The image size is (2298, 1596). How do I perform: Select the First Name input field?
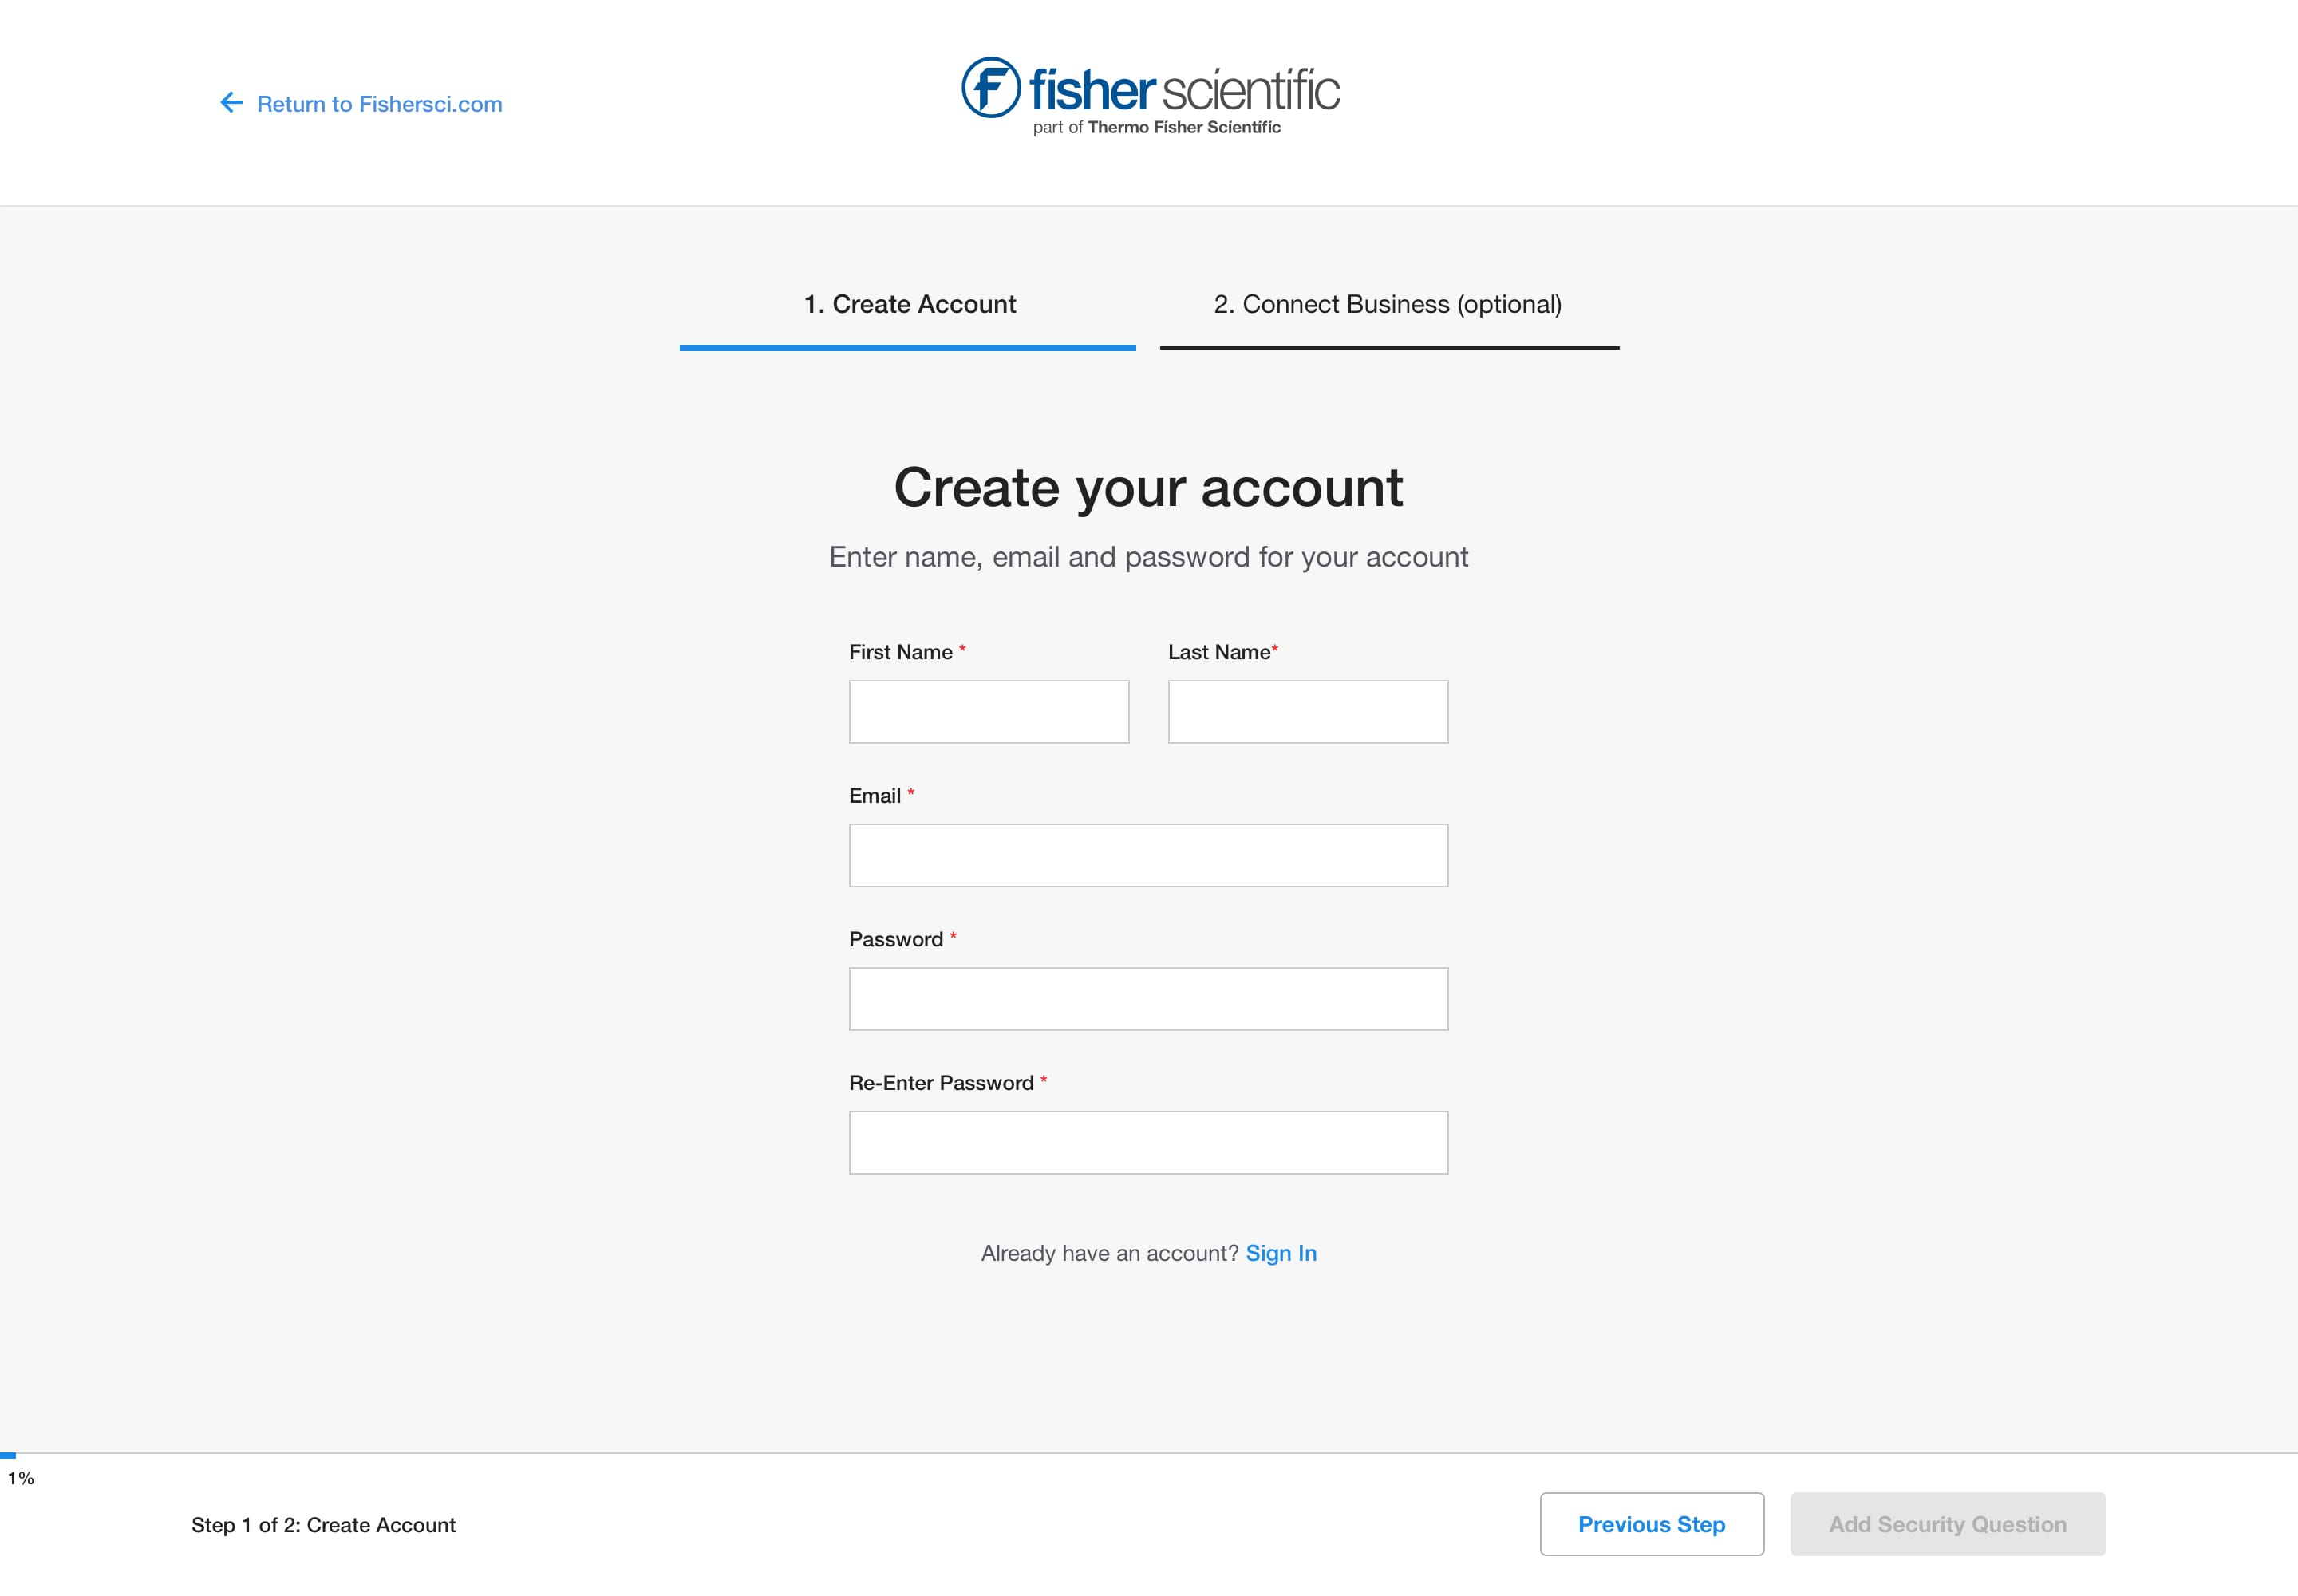[x=990, y=713]
